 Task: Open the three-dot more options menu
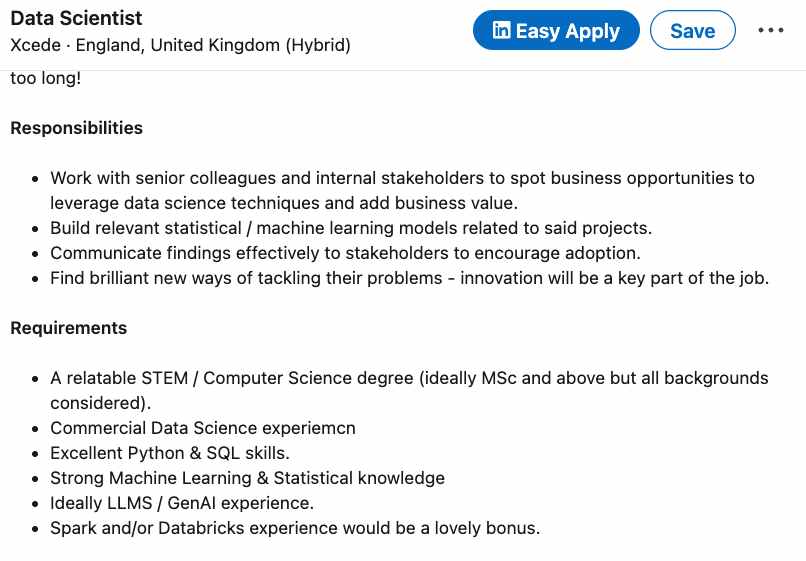(771, 31)
